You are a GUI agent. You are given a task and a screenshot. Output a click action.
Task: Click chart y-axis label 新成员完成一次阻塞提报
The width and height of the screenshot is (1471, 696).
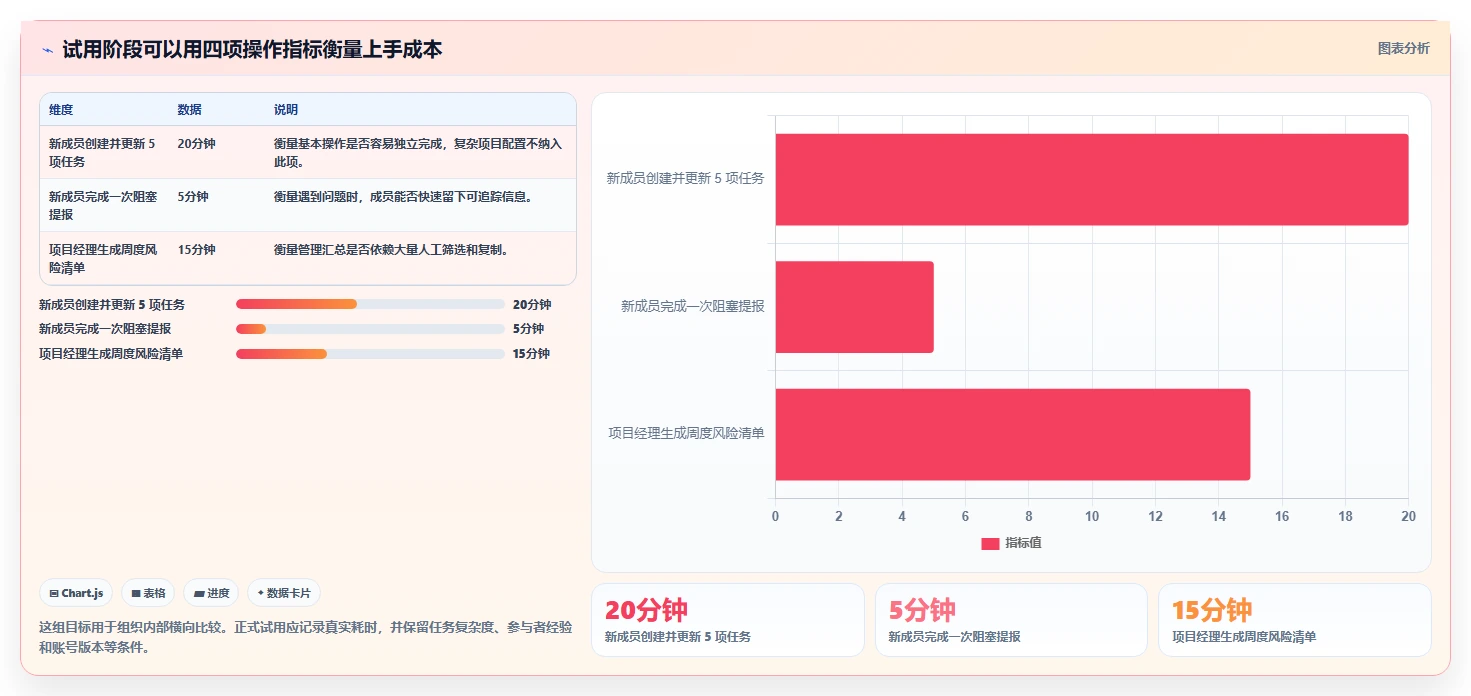pos(692,307)
